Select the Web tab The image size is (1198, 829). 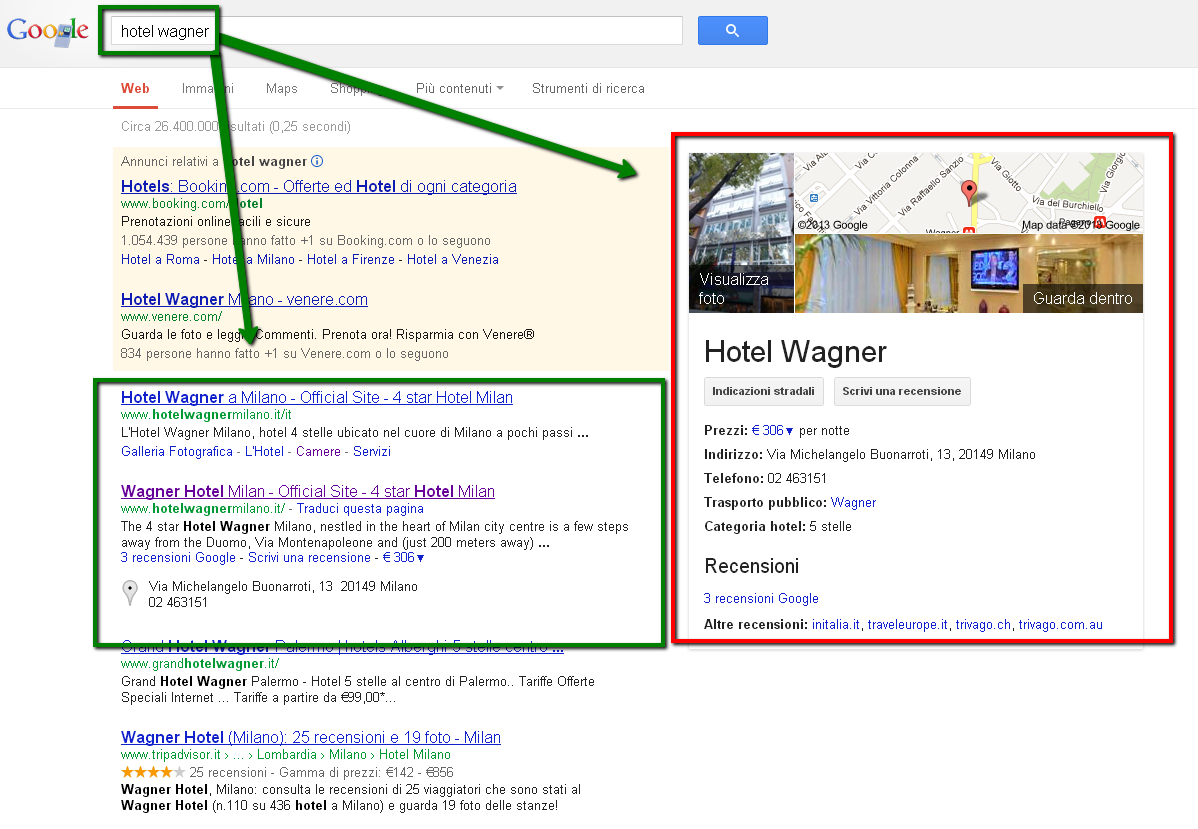(x=135, y=89)
